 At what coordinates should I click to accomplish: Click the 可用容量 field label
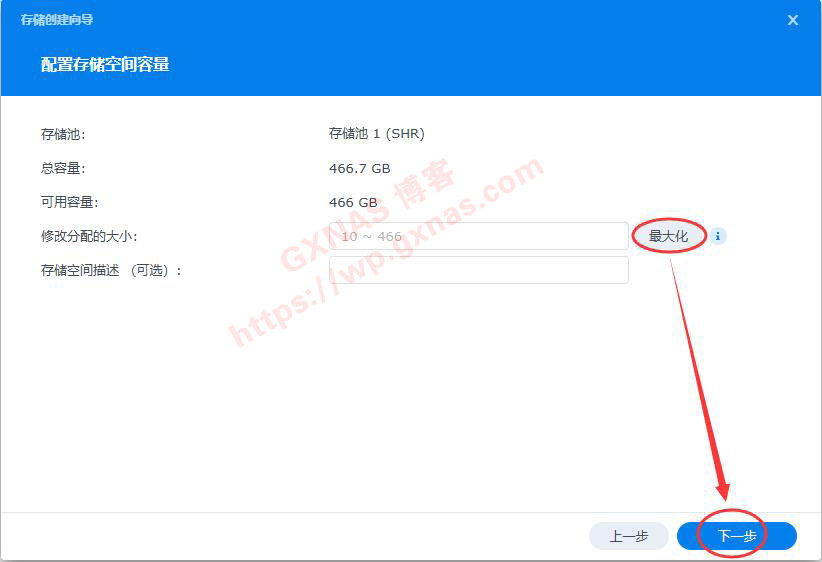(69, 202)
